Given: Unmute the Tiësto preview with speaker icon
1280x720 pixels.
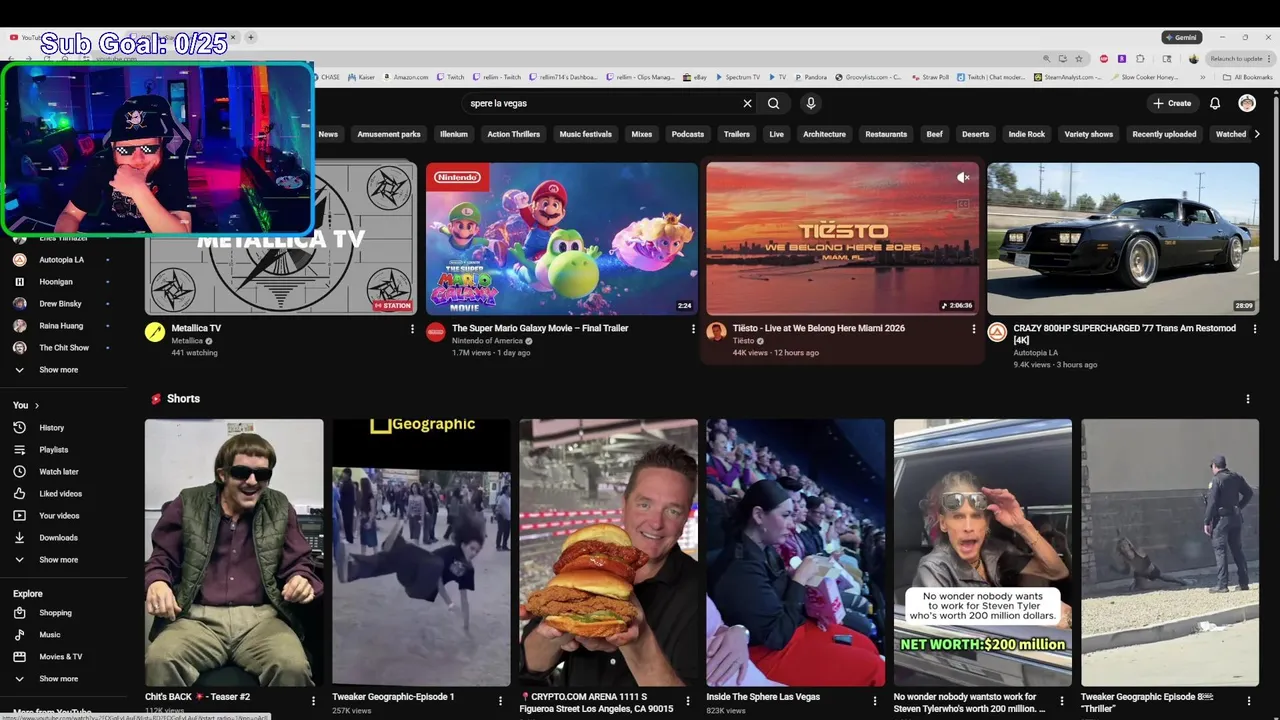Looking at the screenshot, I should pos(962,177).
